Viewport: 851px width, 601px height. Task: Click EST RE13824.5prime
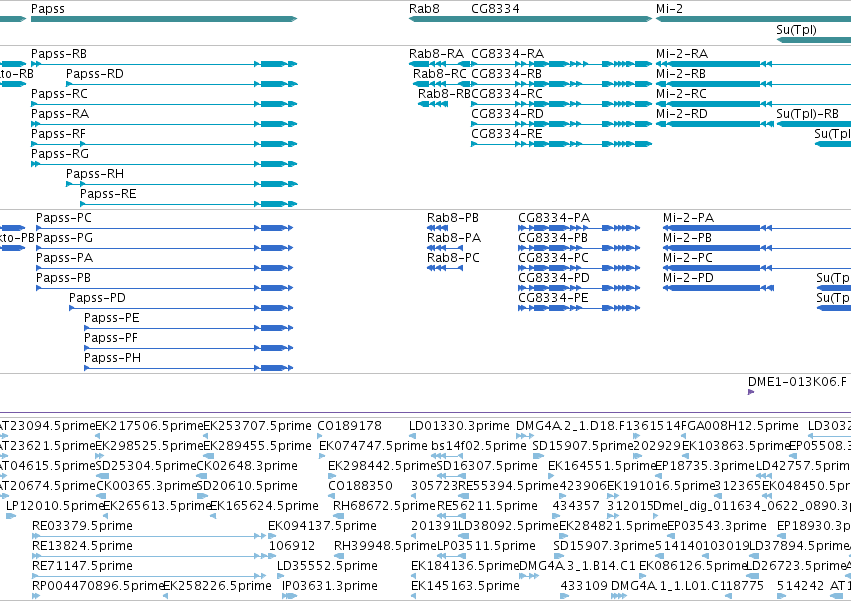click(x=82, y=546)
